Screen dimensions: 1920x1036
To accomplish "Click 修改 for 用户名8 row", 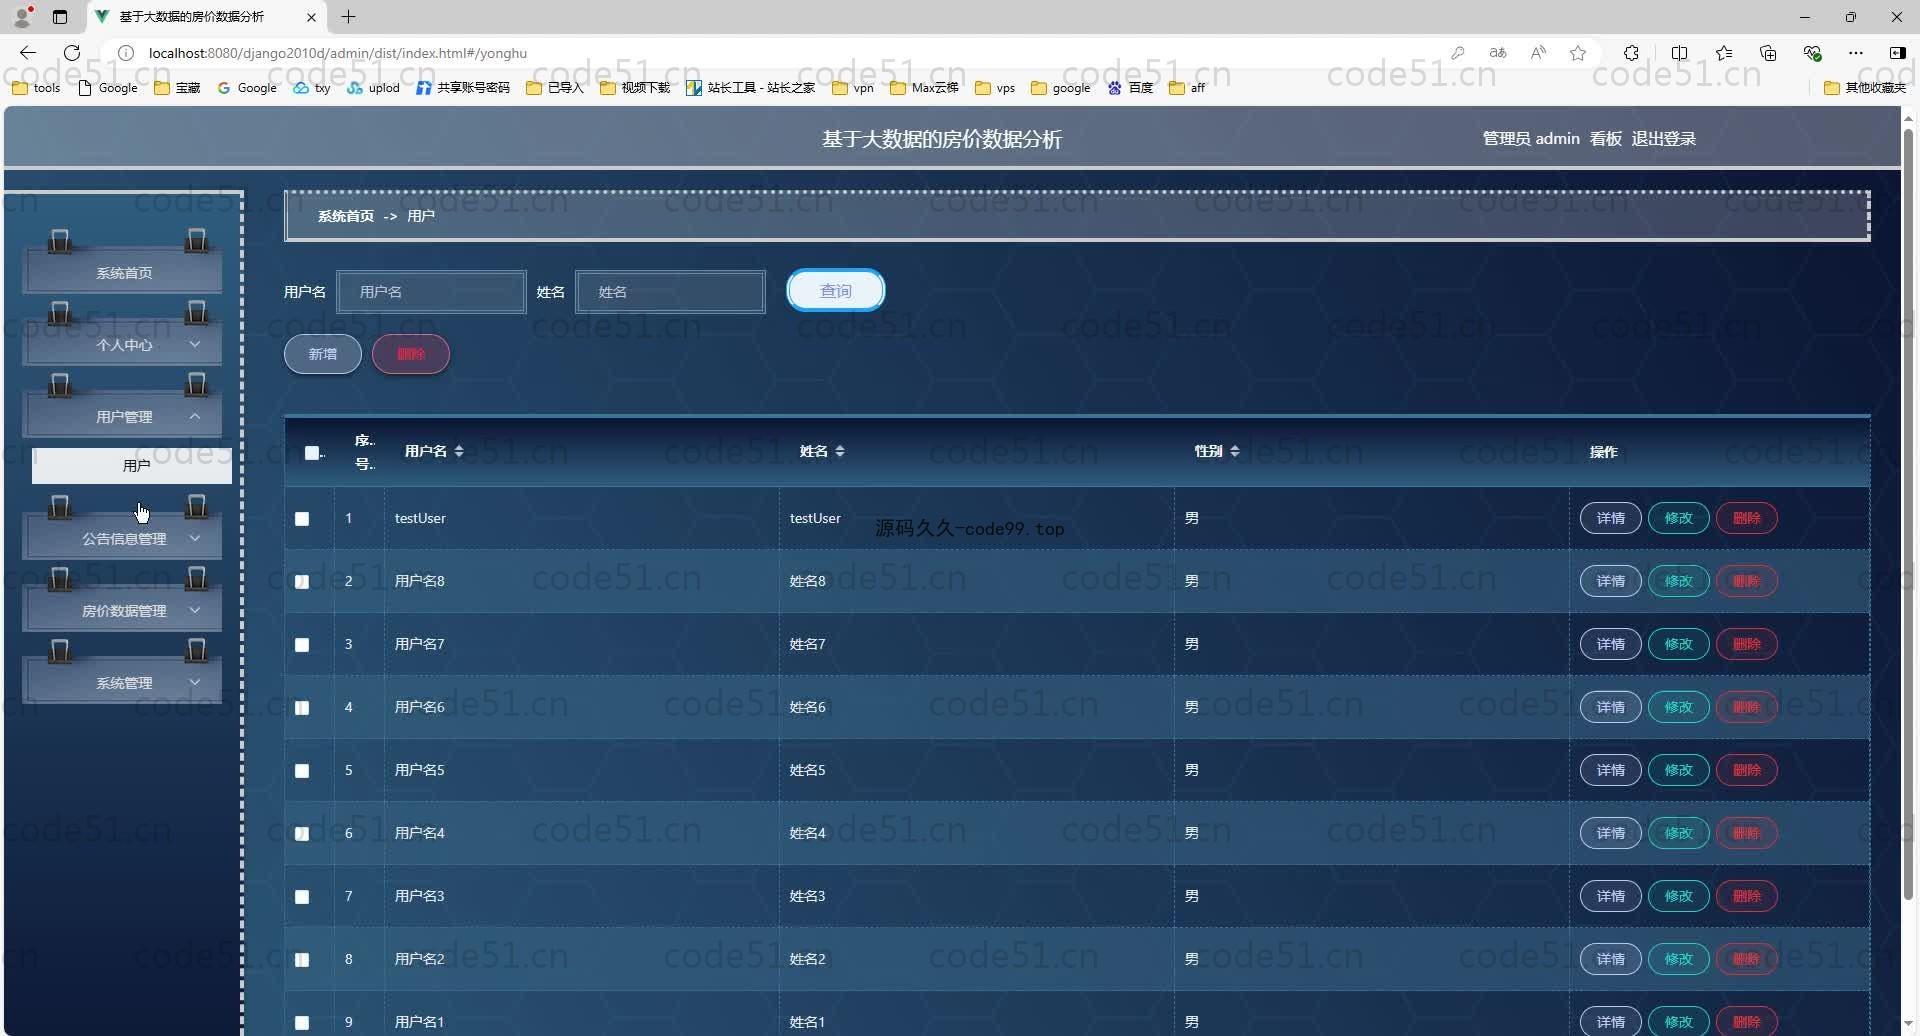I will coord(1678,581).
